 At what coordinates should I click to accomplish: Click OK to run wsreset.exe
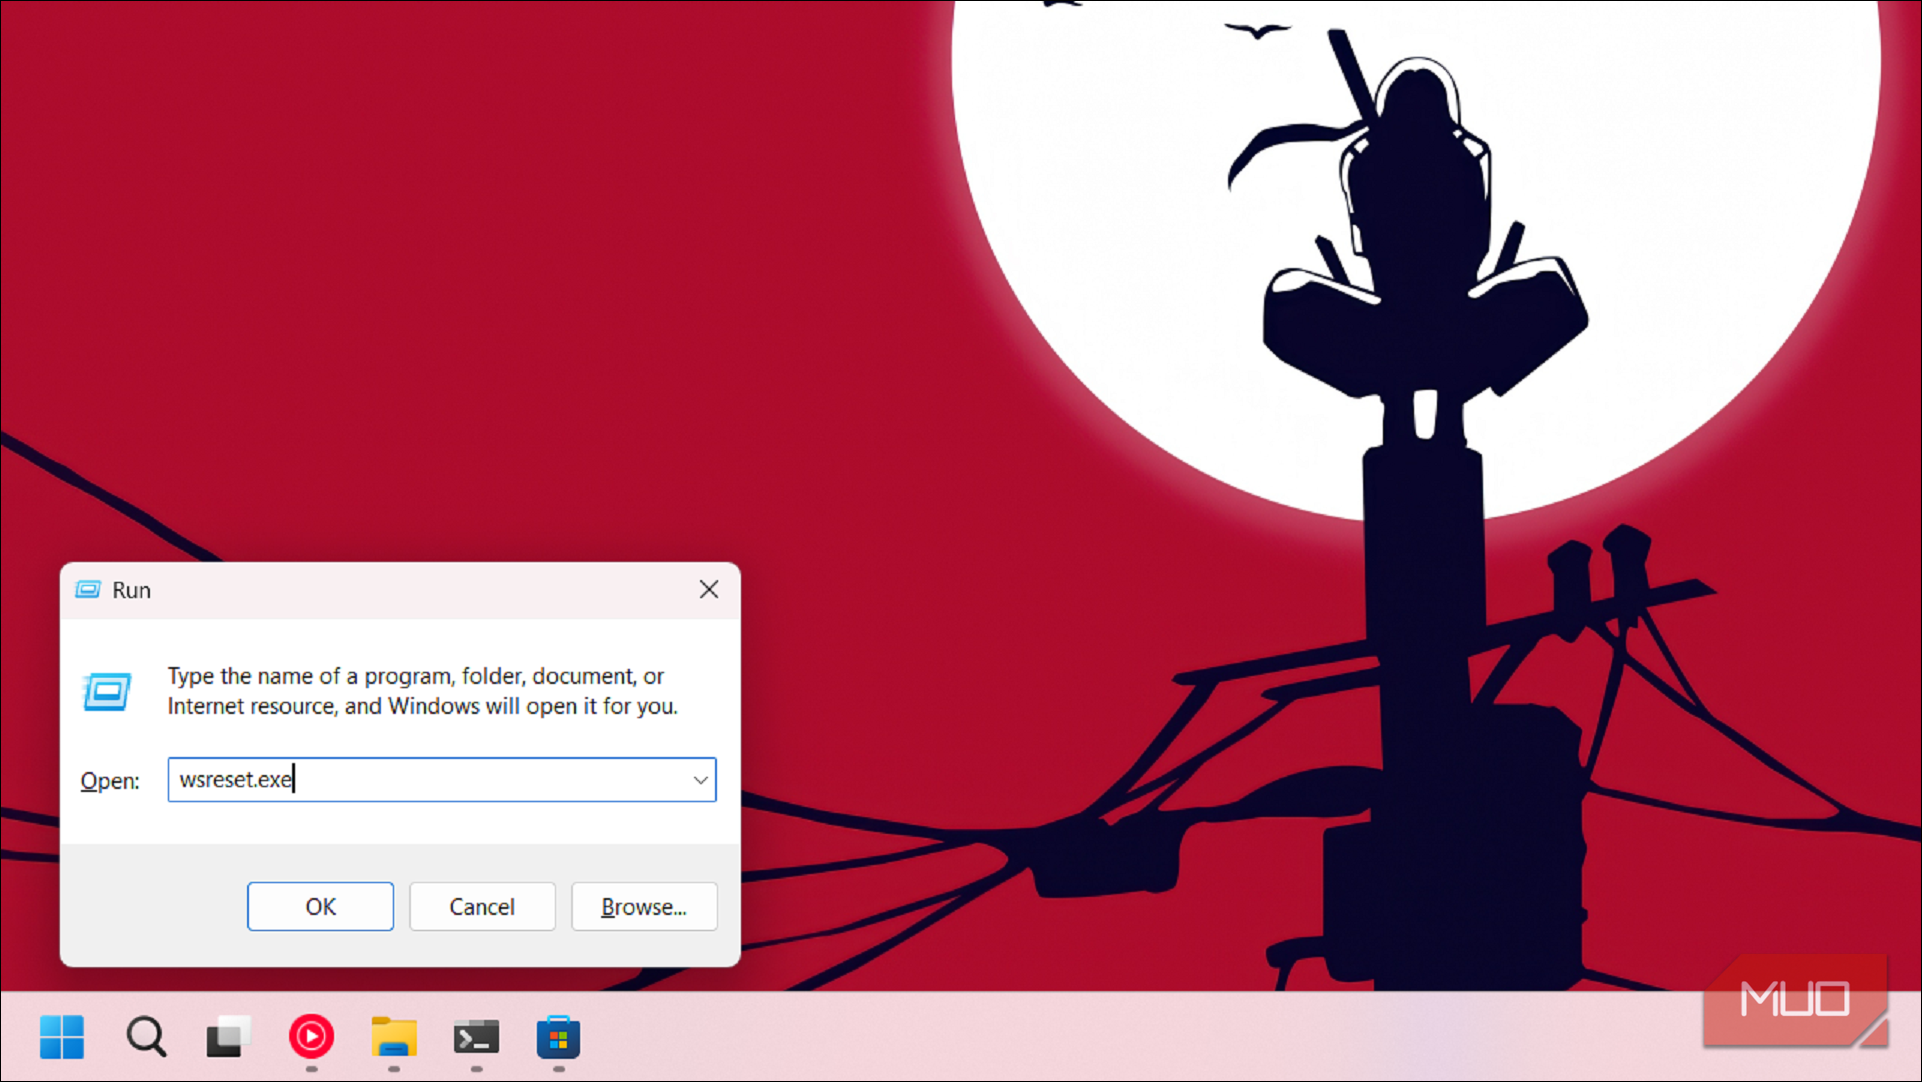tap(320, 907)
